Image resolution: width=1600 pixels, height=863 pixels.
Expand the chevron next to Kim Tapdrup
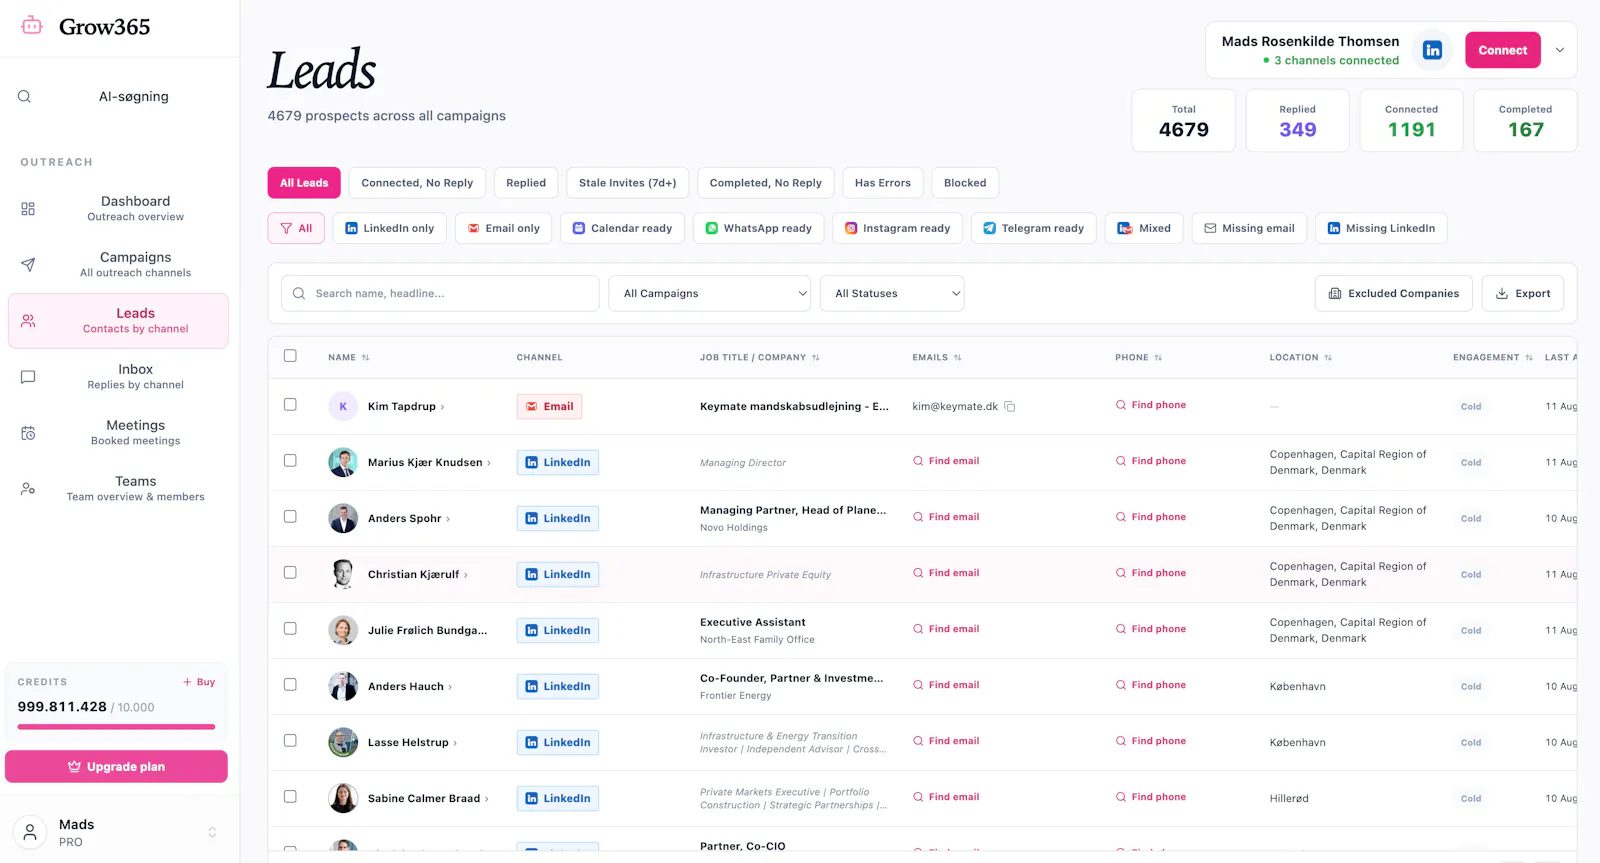pyautogui.click(x=443, y=407)
